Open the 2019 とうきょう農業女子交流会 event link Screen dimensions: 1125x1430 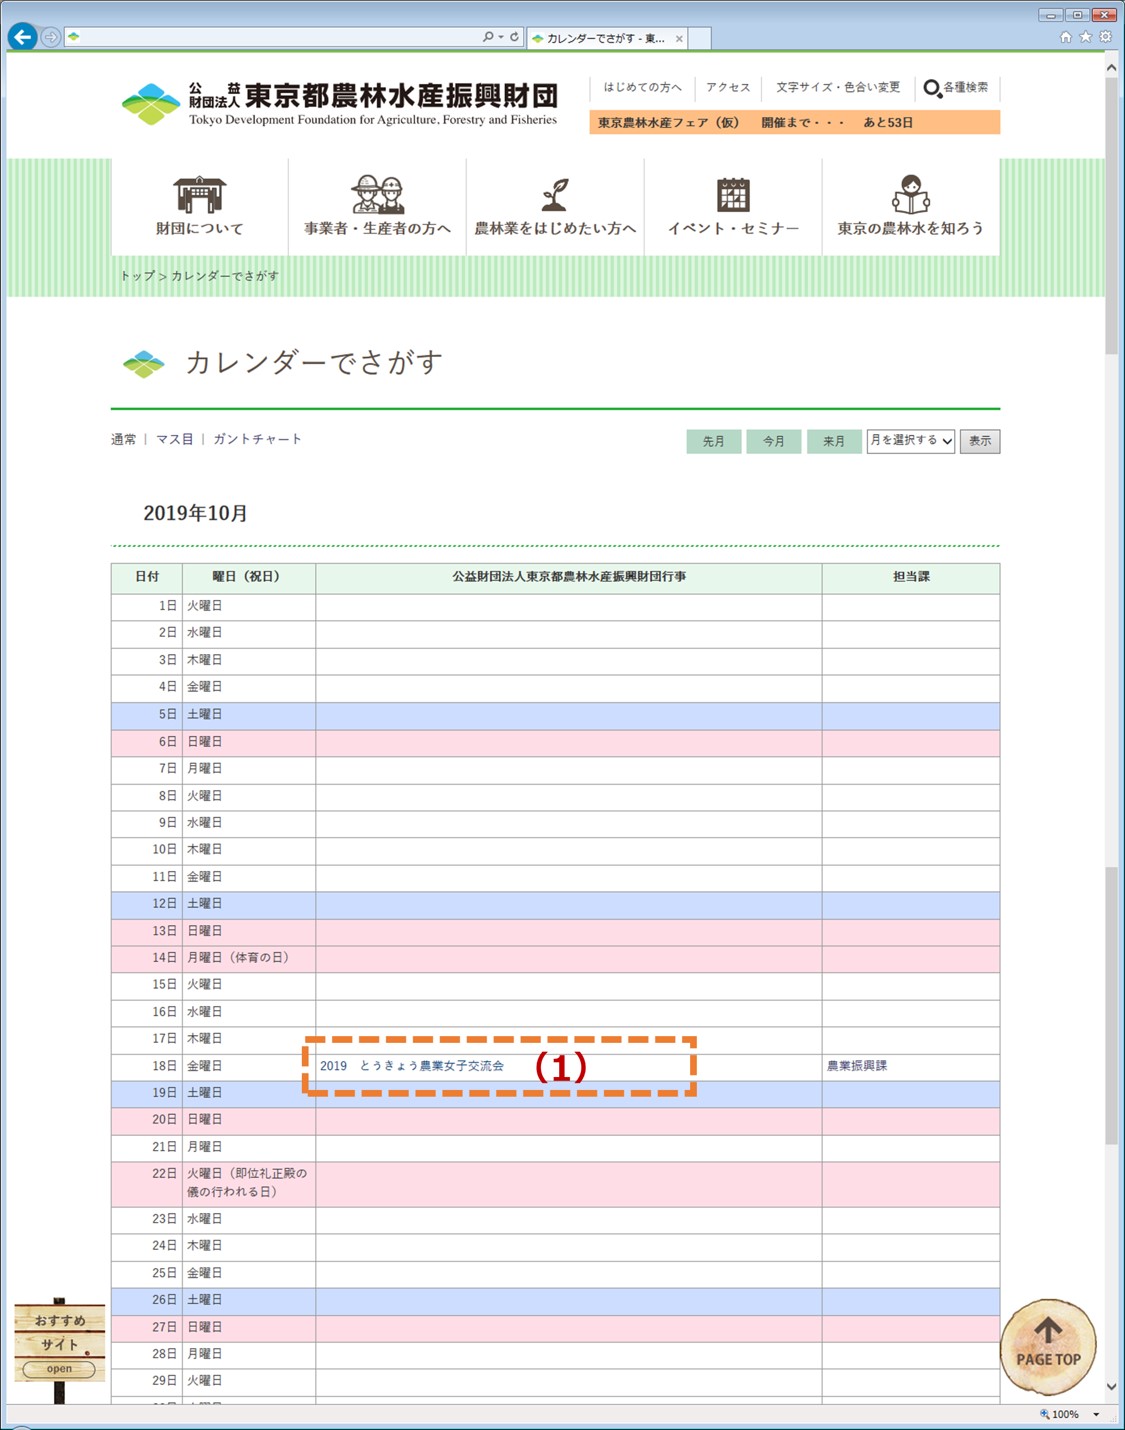(x=412, y=1066)
